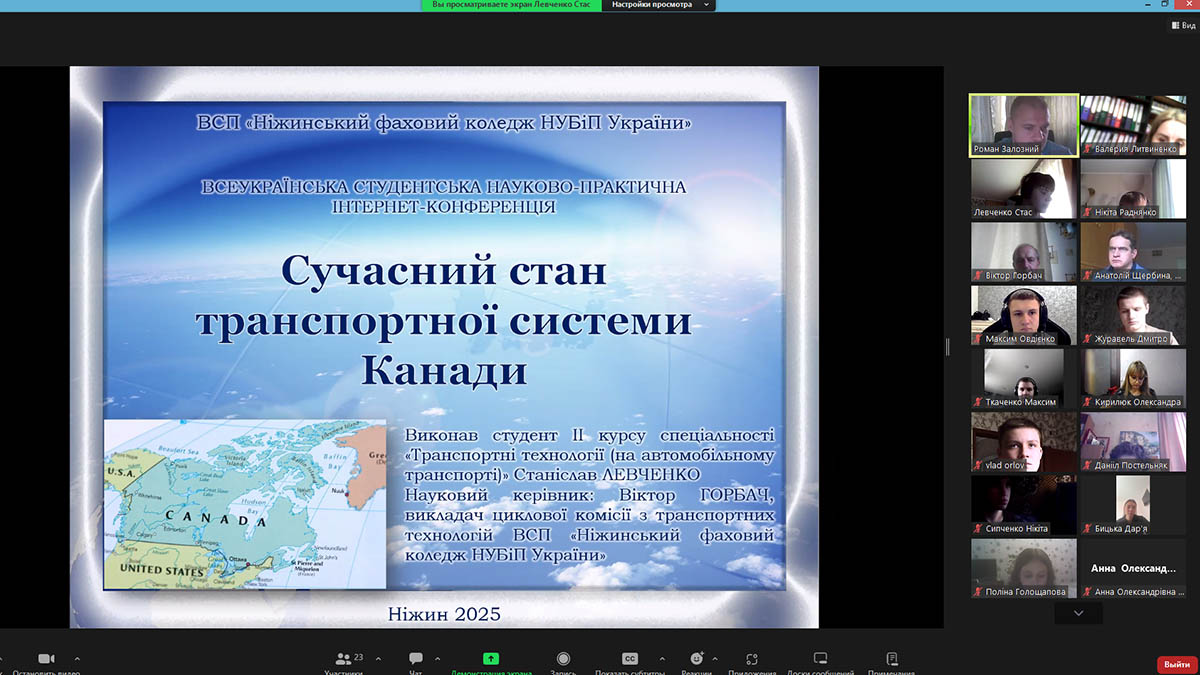
Task: Click the green Share Screen icon
Action: 491,659
